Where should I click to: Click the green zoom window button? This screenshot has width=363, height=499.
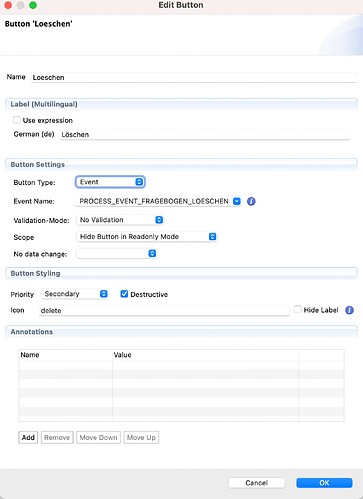coord(33,5)
